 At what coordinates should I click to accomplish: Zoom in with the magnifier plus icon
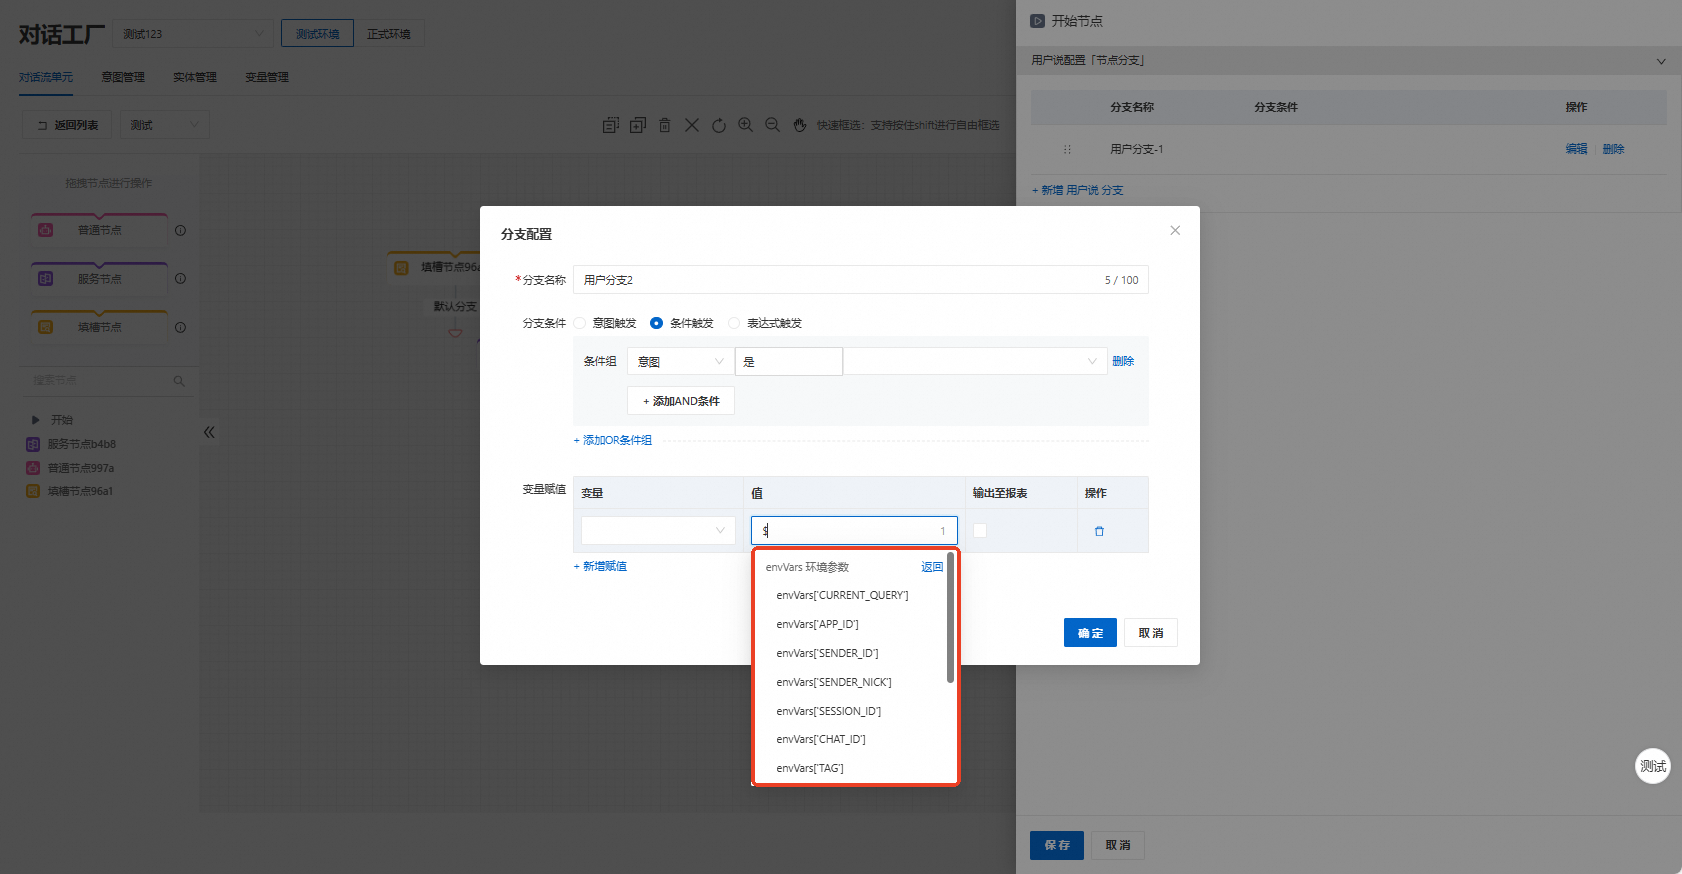(x=745, y=125)
